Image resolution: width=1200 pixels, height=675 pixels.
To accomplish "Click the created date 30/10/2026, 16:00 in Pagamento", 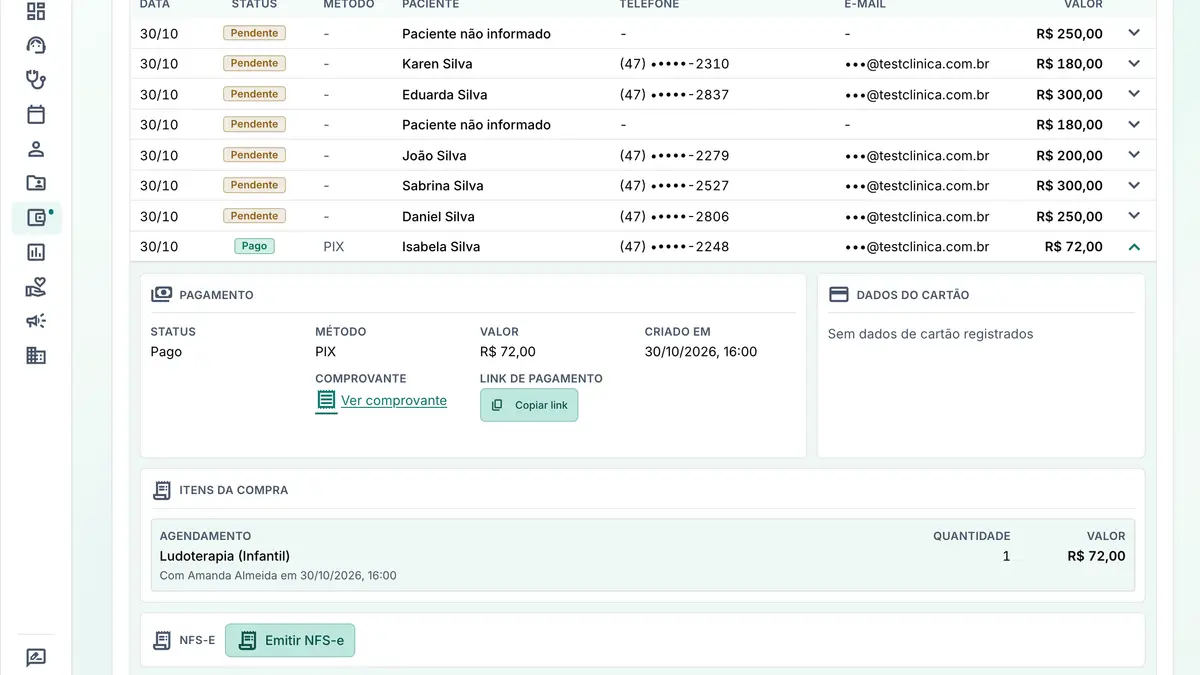I will tap(701, 352).
